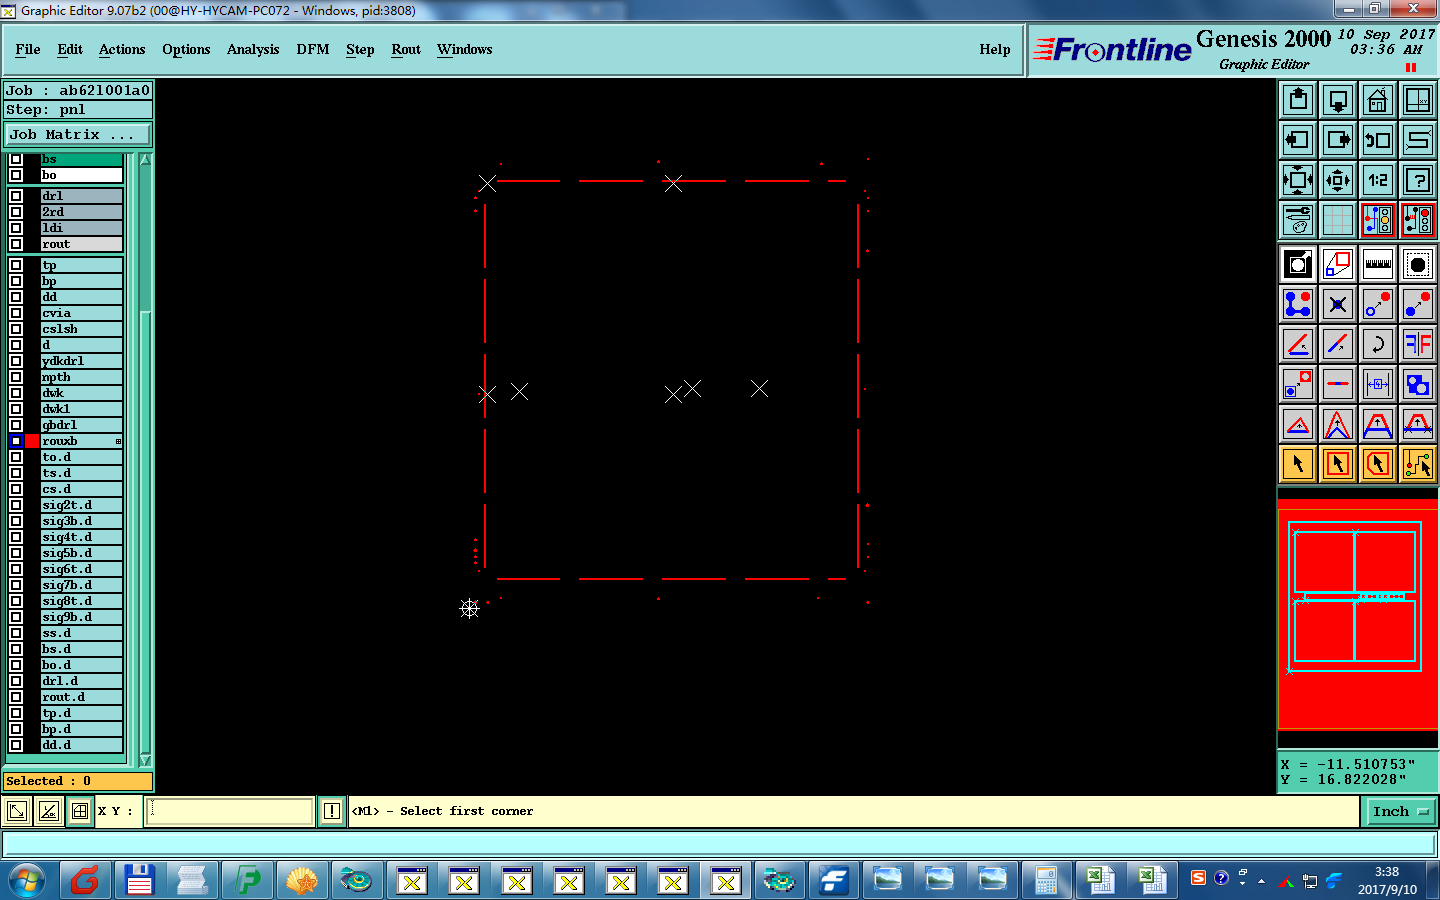
Task: Open the Windows menu
Action: click(465, 49)
